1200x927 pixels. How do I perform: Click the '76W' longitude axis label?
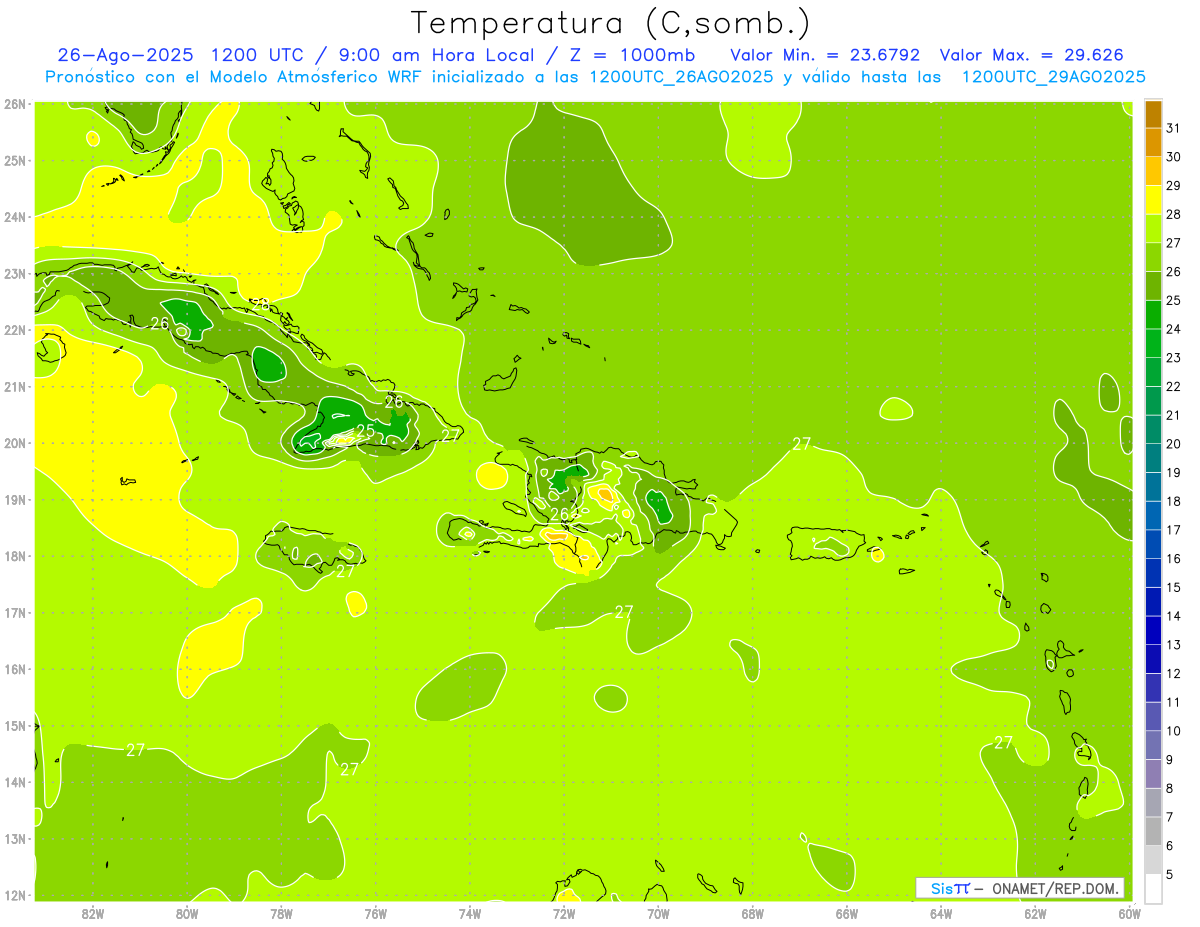tap(376, 913)
